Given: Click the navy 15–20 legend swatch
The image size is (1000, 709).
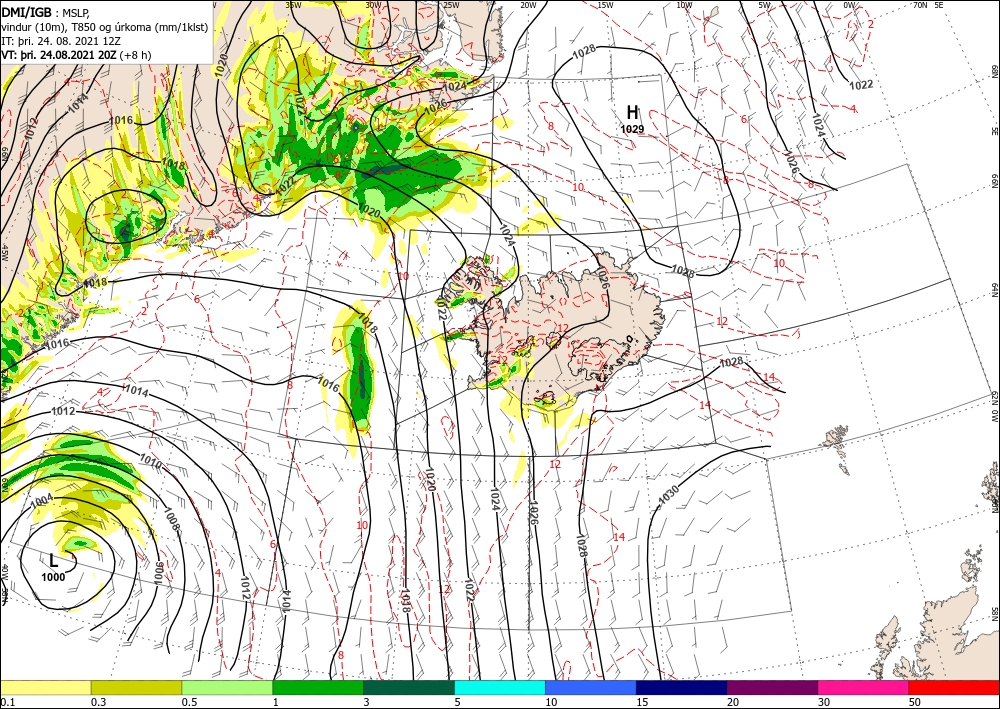Looking at the screenshot, I should pos(682,687).
